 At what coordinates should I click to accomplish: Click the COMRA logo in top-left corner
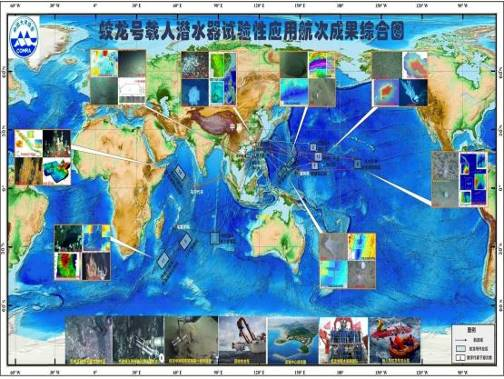(24, 37)
